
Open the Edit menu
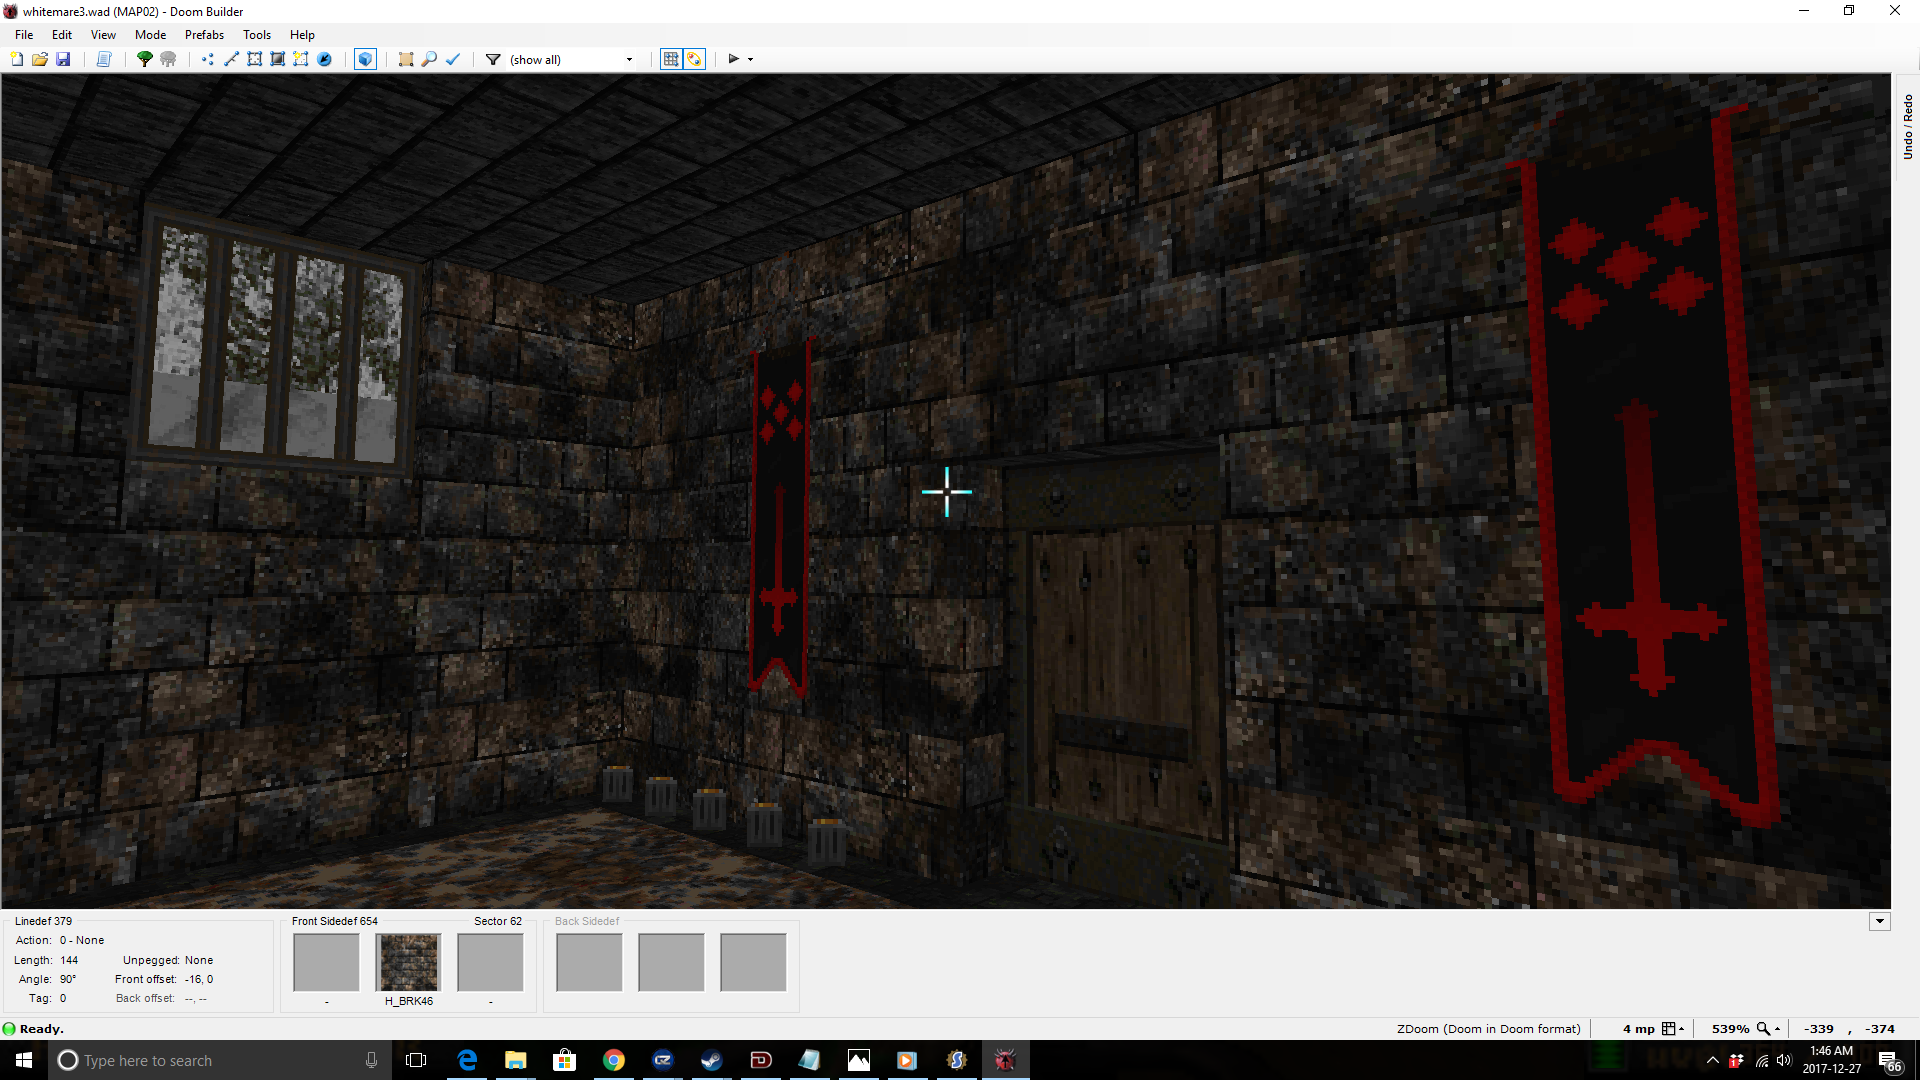pyautogui.click(x=62, y=34)
